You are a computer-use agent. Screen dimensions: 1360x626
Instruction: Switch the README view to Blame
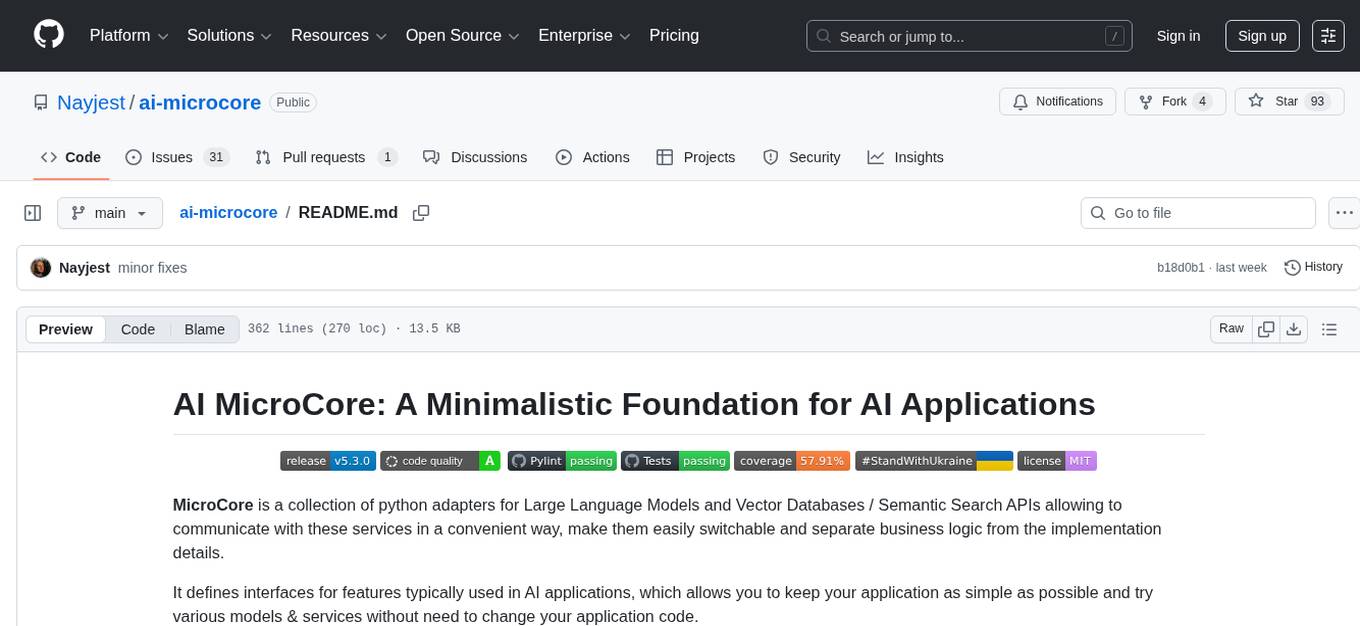click(x=204, y=329)
